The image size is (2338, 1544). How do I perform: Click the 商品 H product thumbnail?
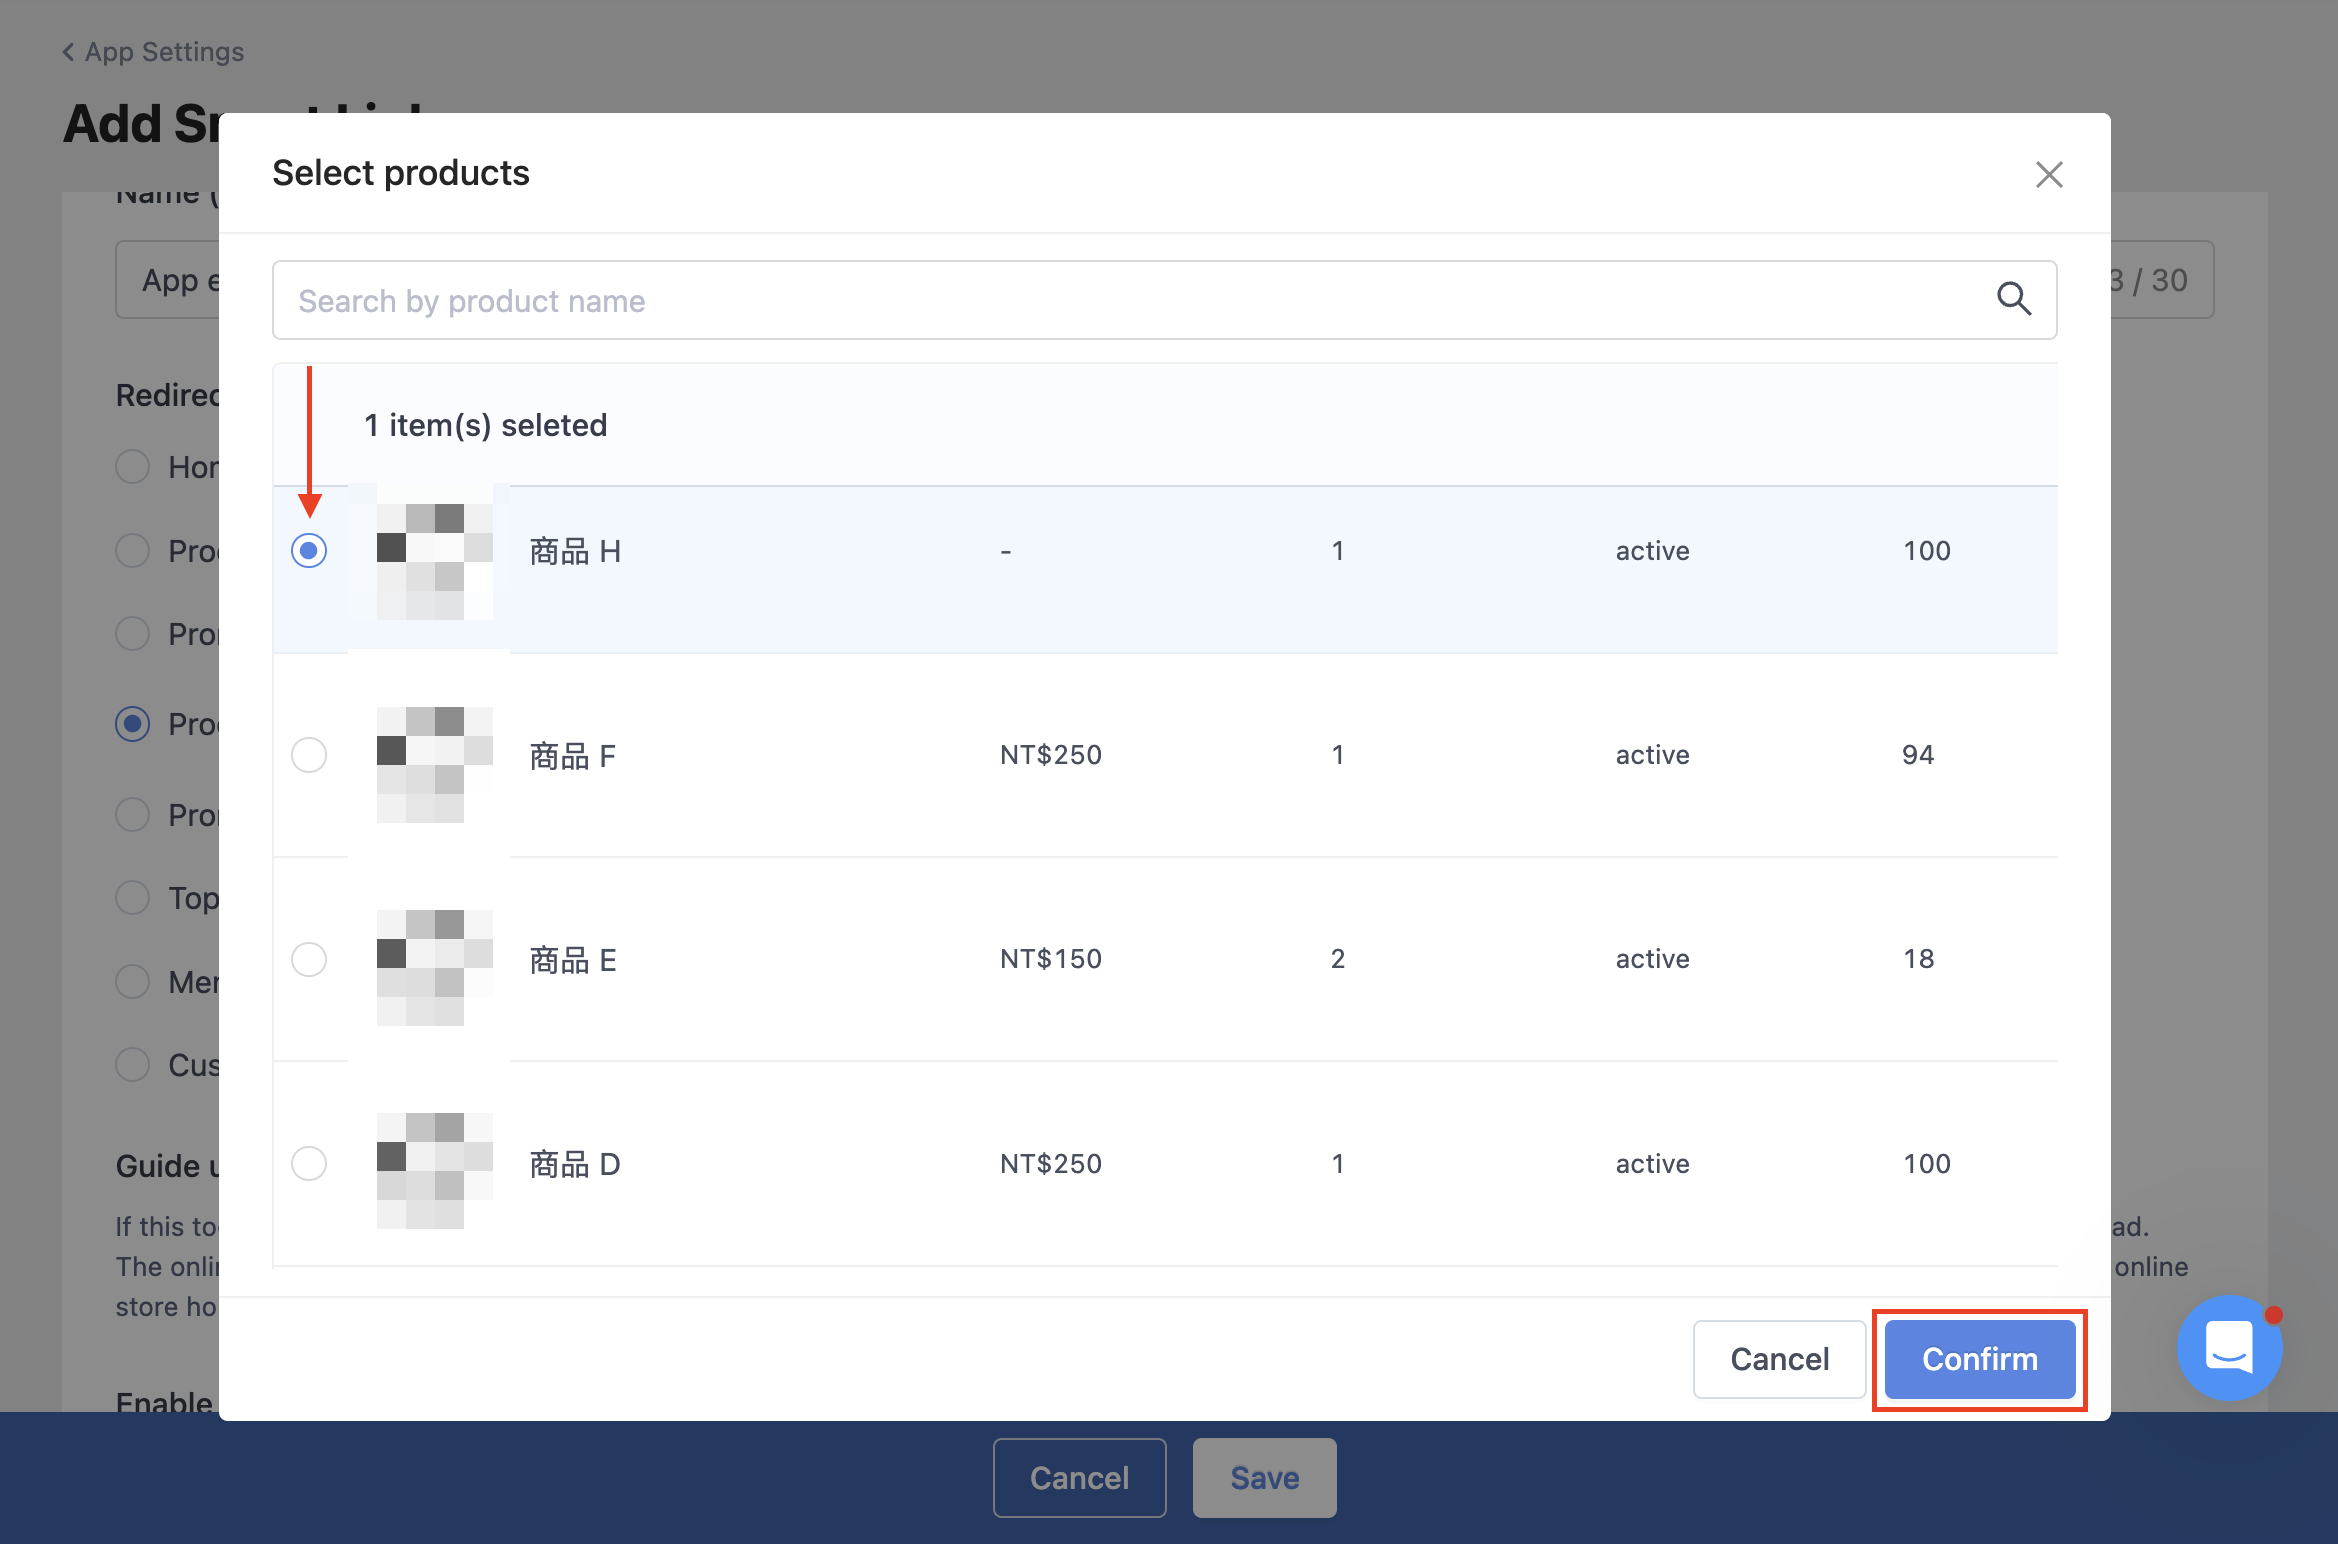point(434,561)
